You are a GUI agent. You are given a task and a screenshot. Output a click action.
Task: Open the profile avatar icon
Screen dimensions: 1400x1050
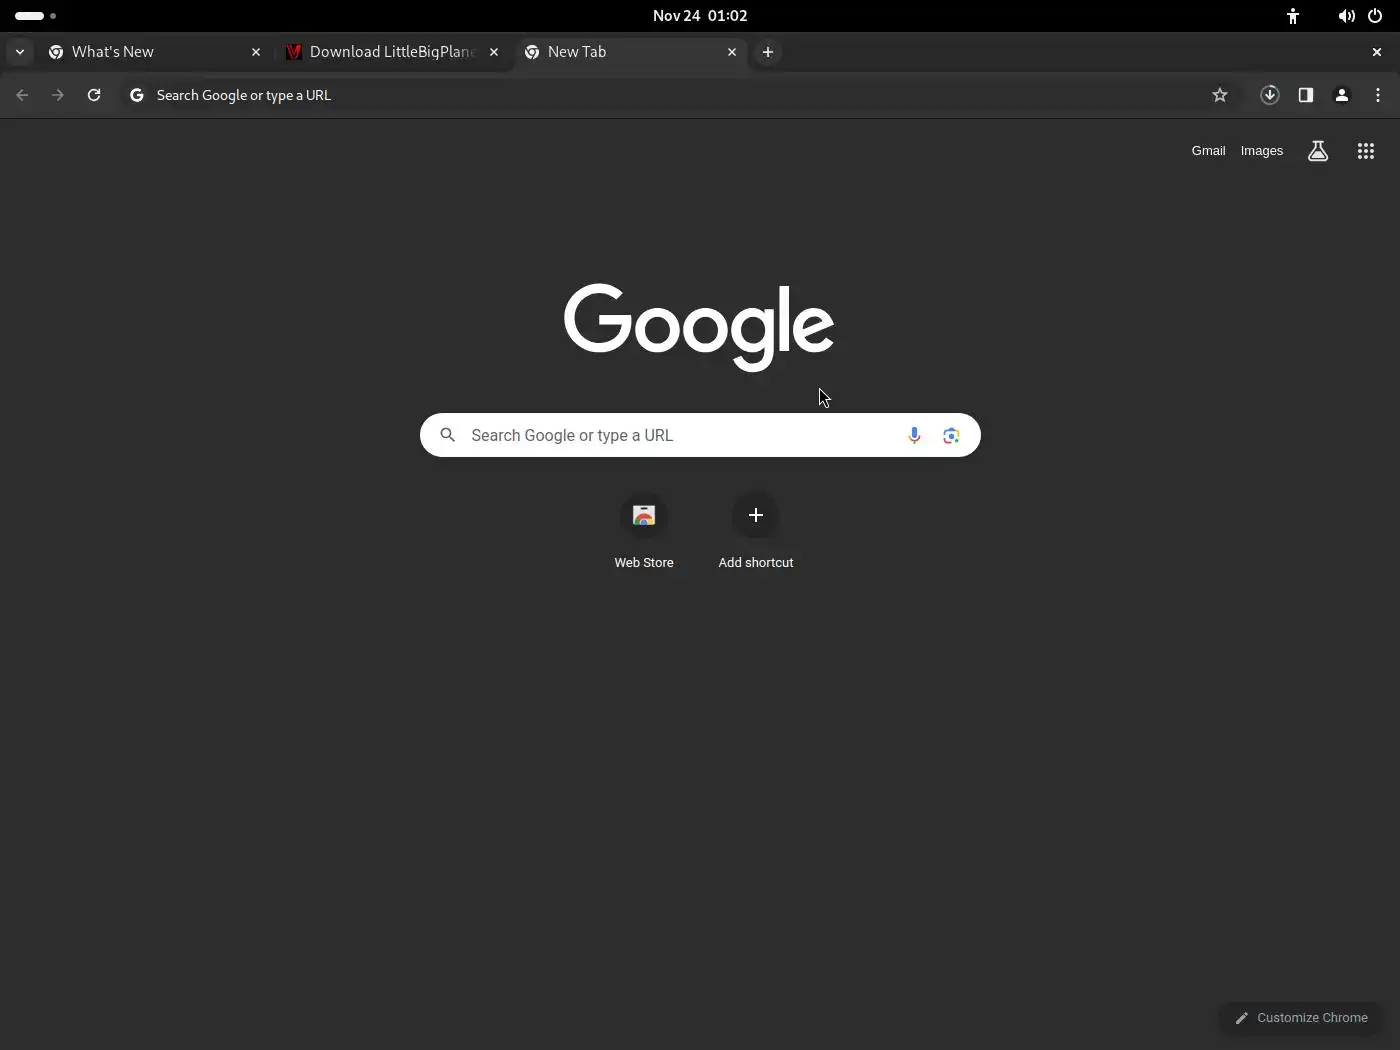[x=1342, y=95]
